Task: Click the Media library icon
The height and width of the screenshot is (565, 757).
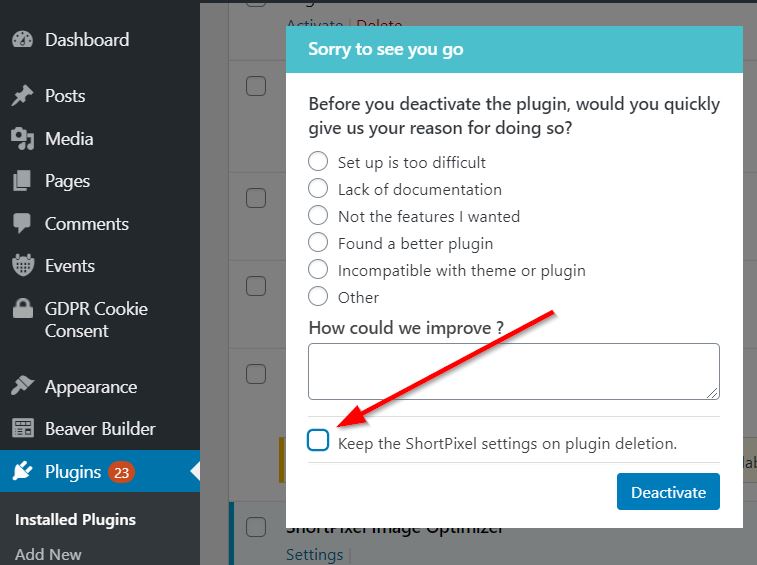Action: pos(22,139)
